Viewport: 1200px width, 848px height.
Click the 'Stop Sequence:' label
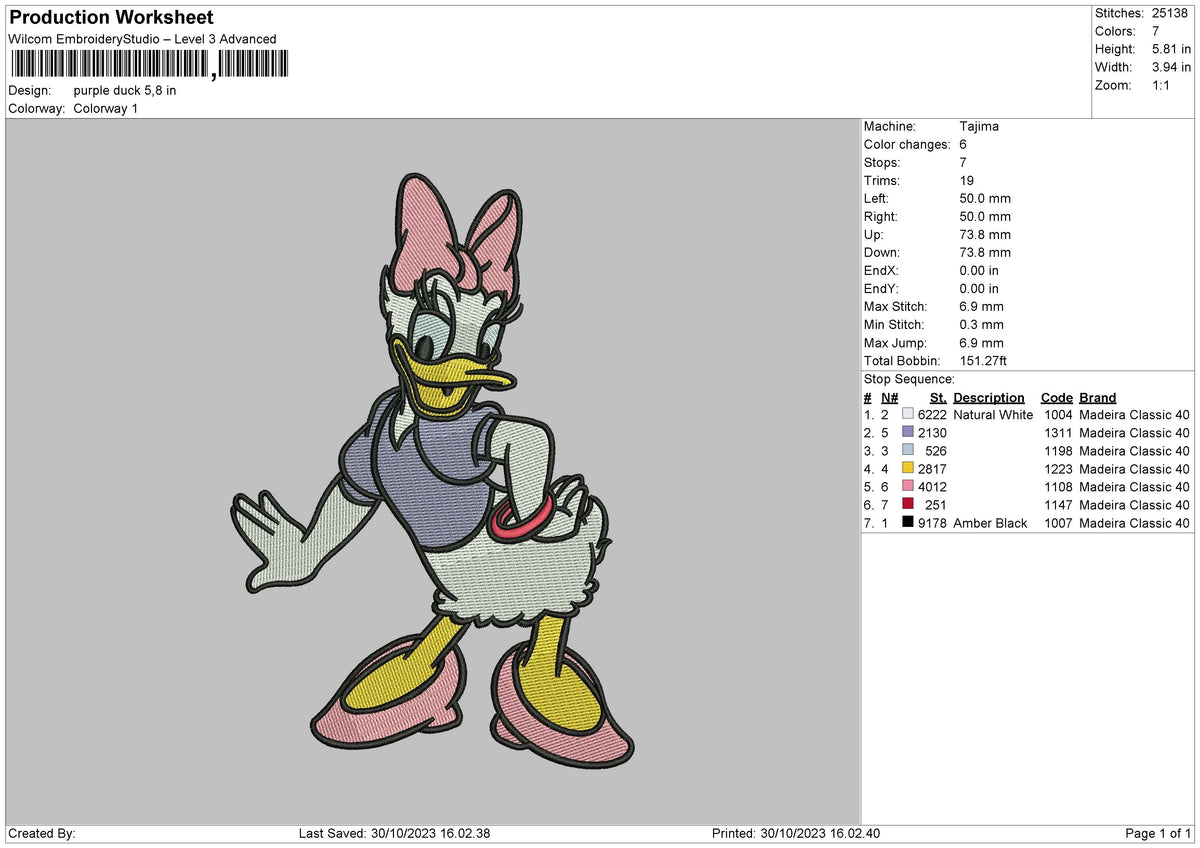point(909,379)
